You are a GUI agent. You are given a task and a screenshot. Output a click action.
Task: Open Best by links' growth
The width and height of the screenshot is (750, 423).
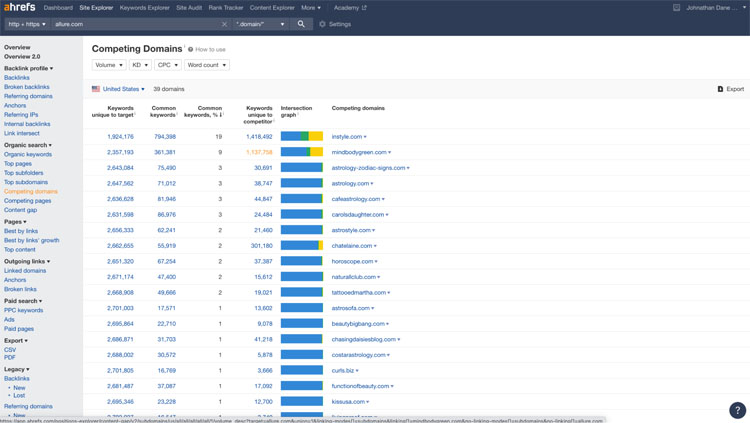click(32, 240)
